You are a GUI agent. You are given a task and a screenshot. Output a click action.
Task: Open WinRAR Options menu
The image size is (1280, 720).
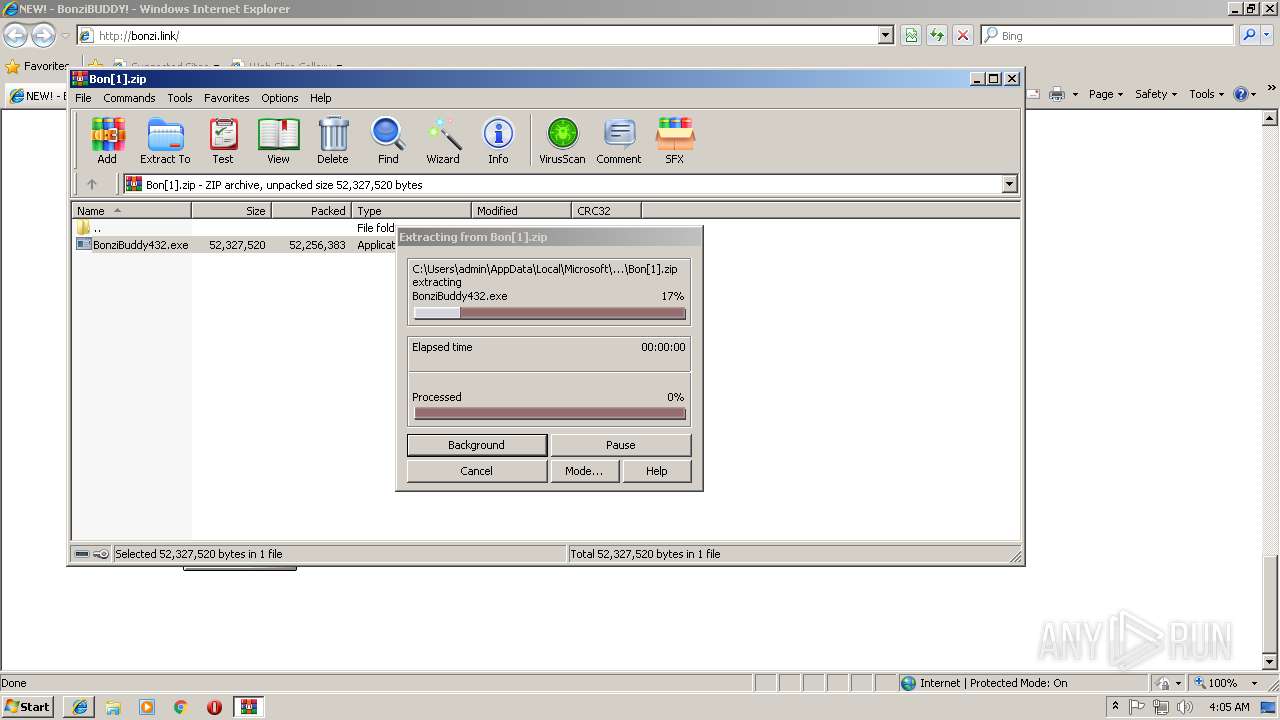(280, 98)
